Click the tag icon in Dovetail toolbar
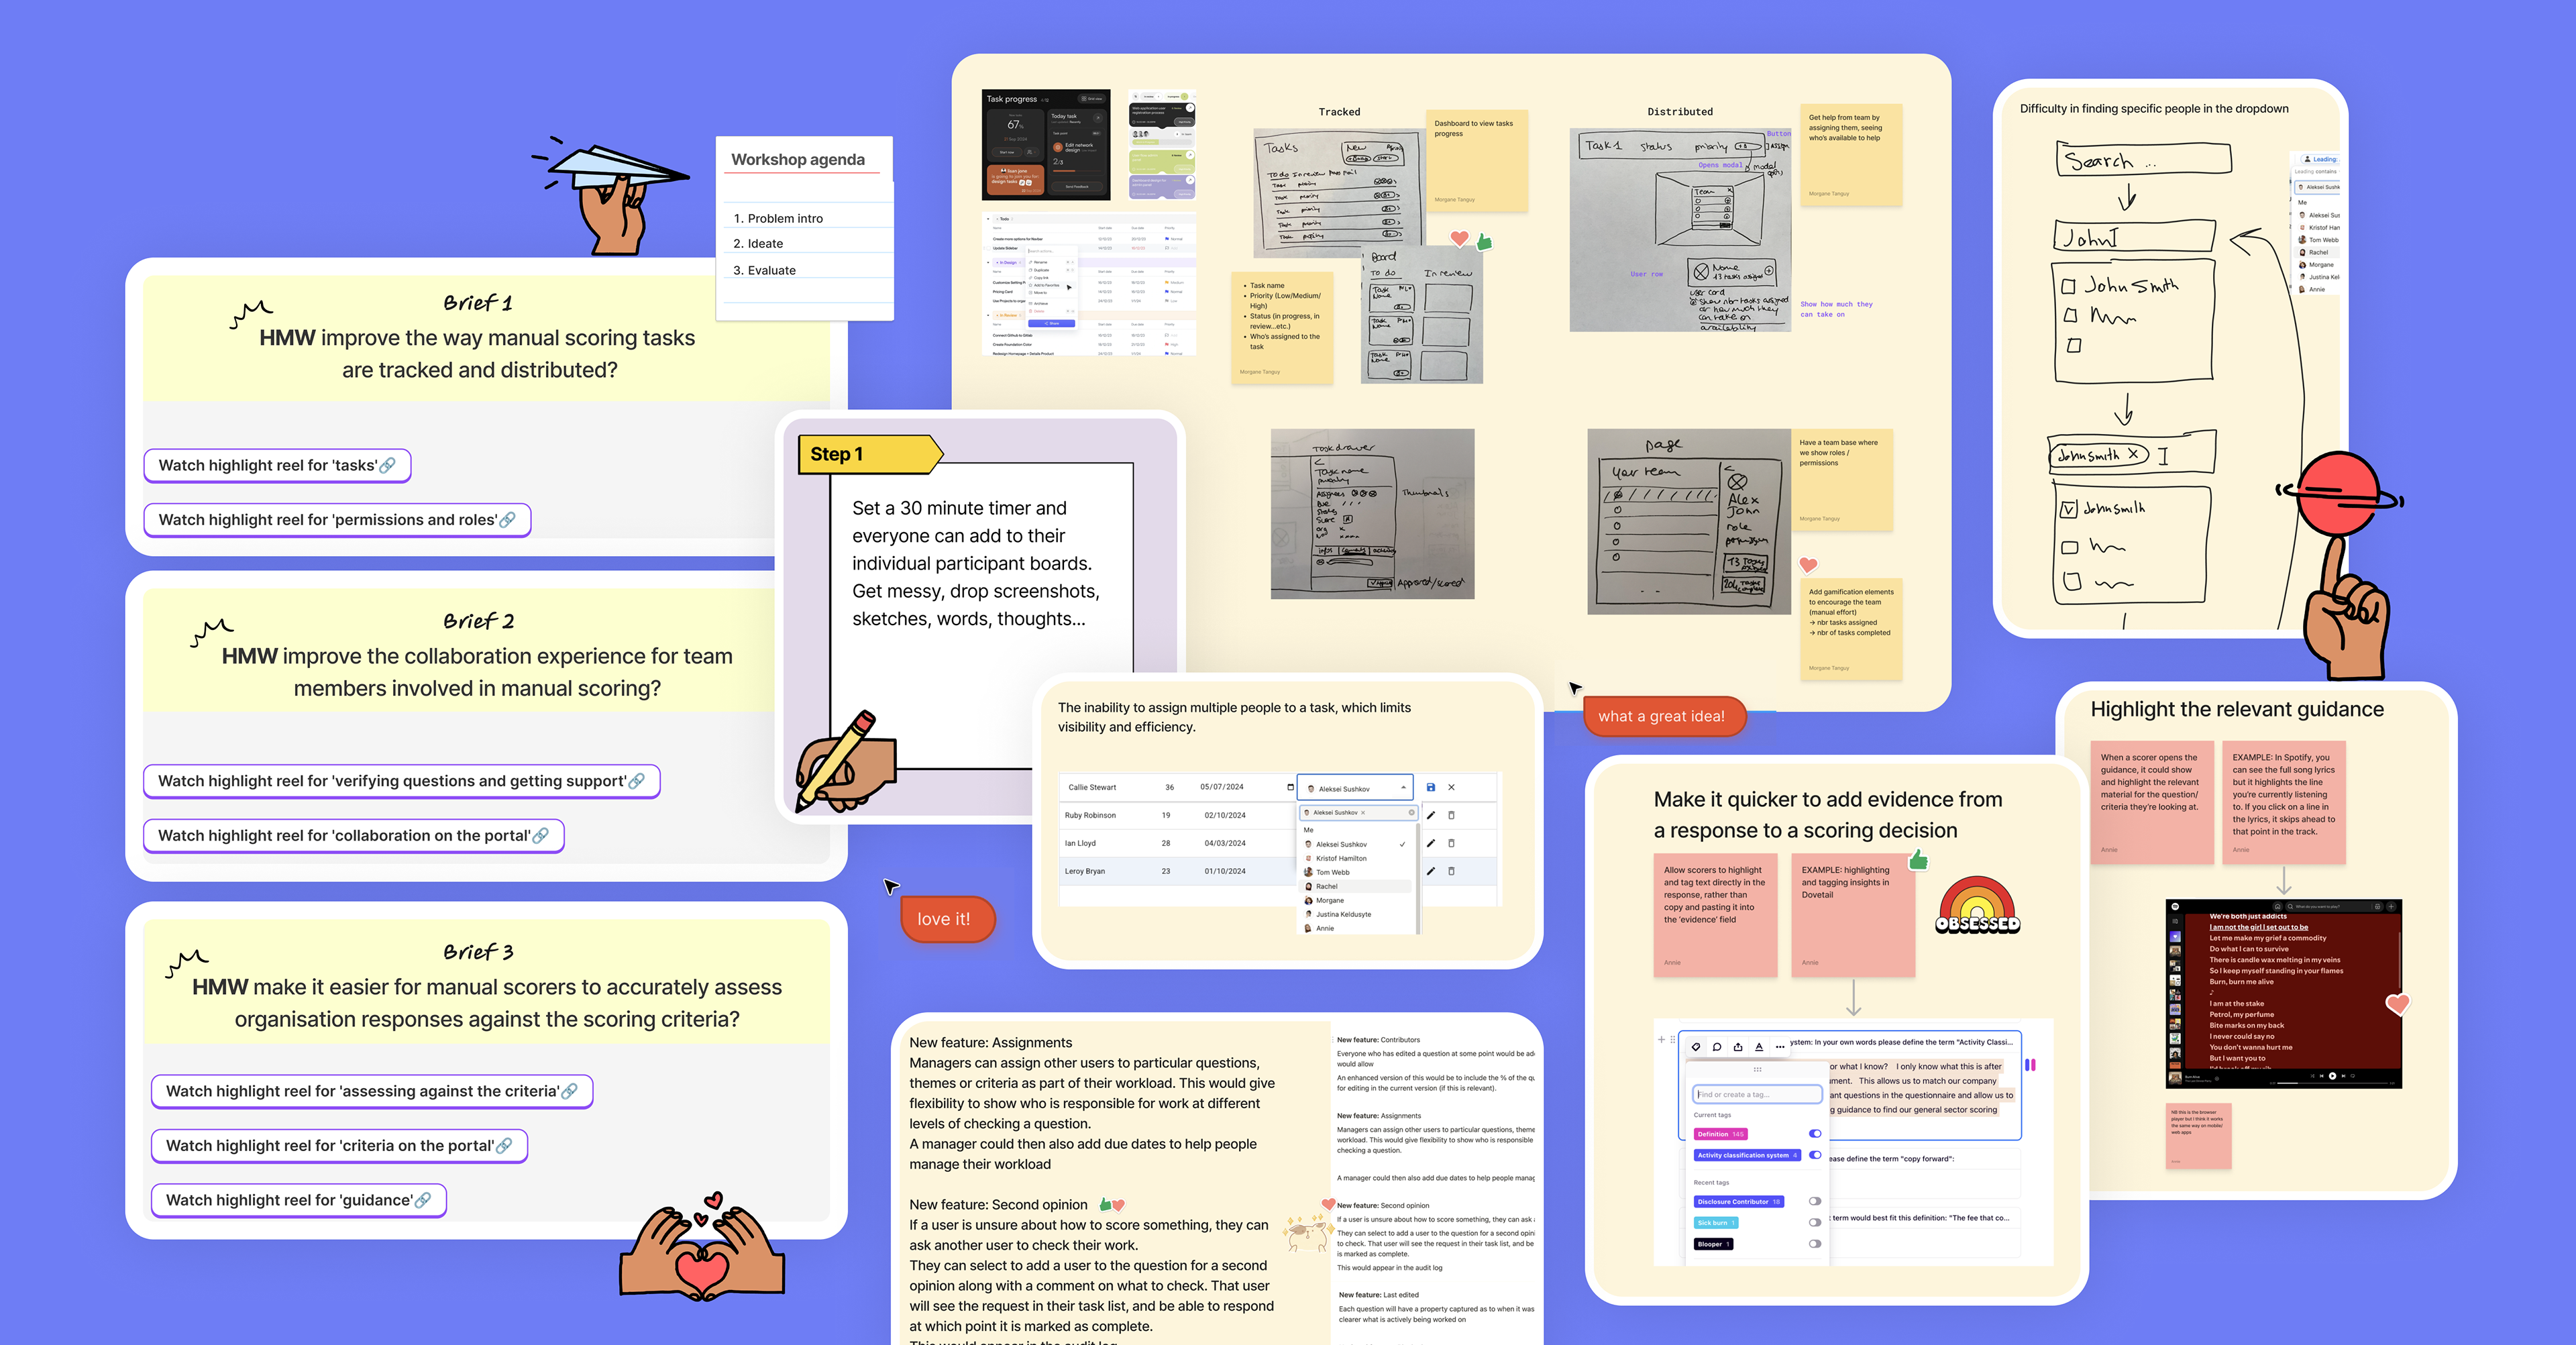 pos(1696,1047)
